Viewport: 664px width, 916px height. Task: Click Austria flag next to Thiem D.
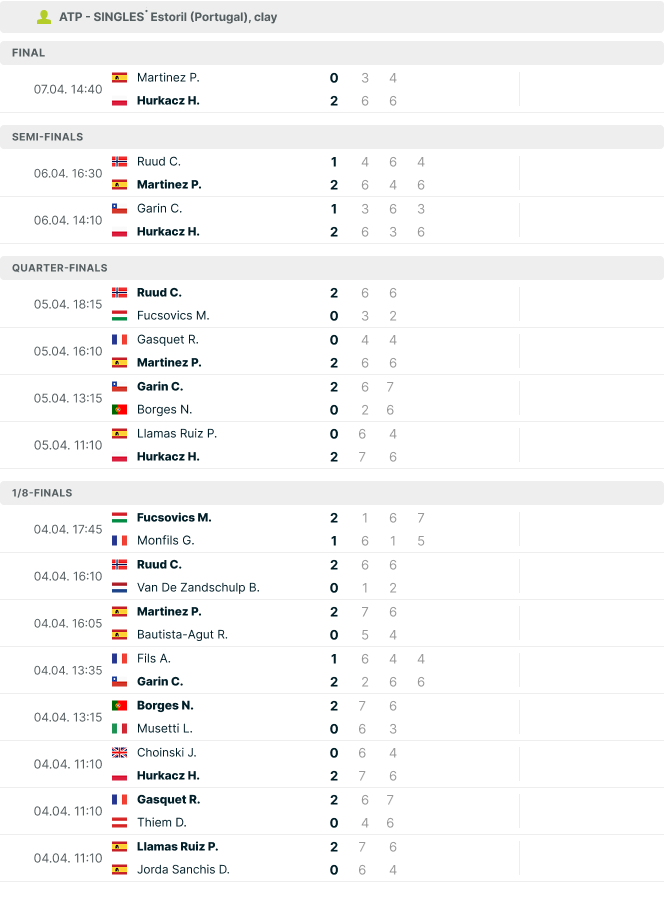(120, 823)
